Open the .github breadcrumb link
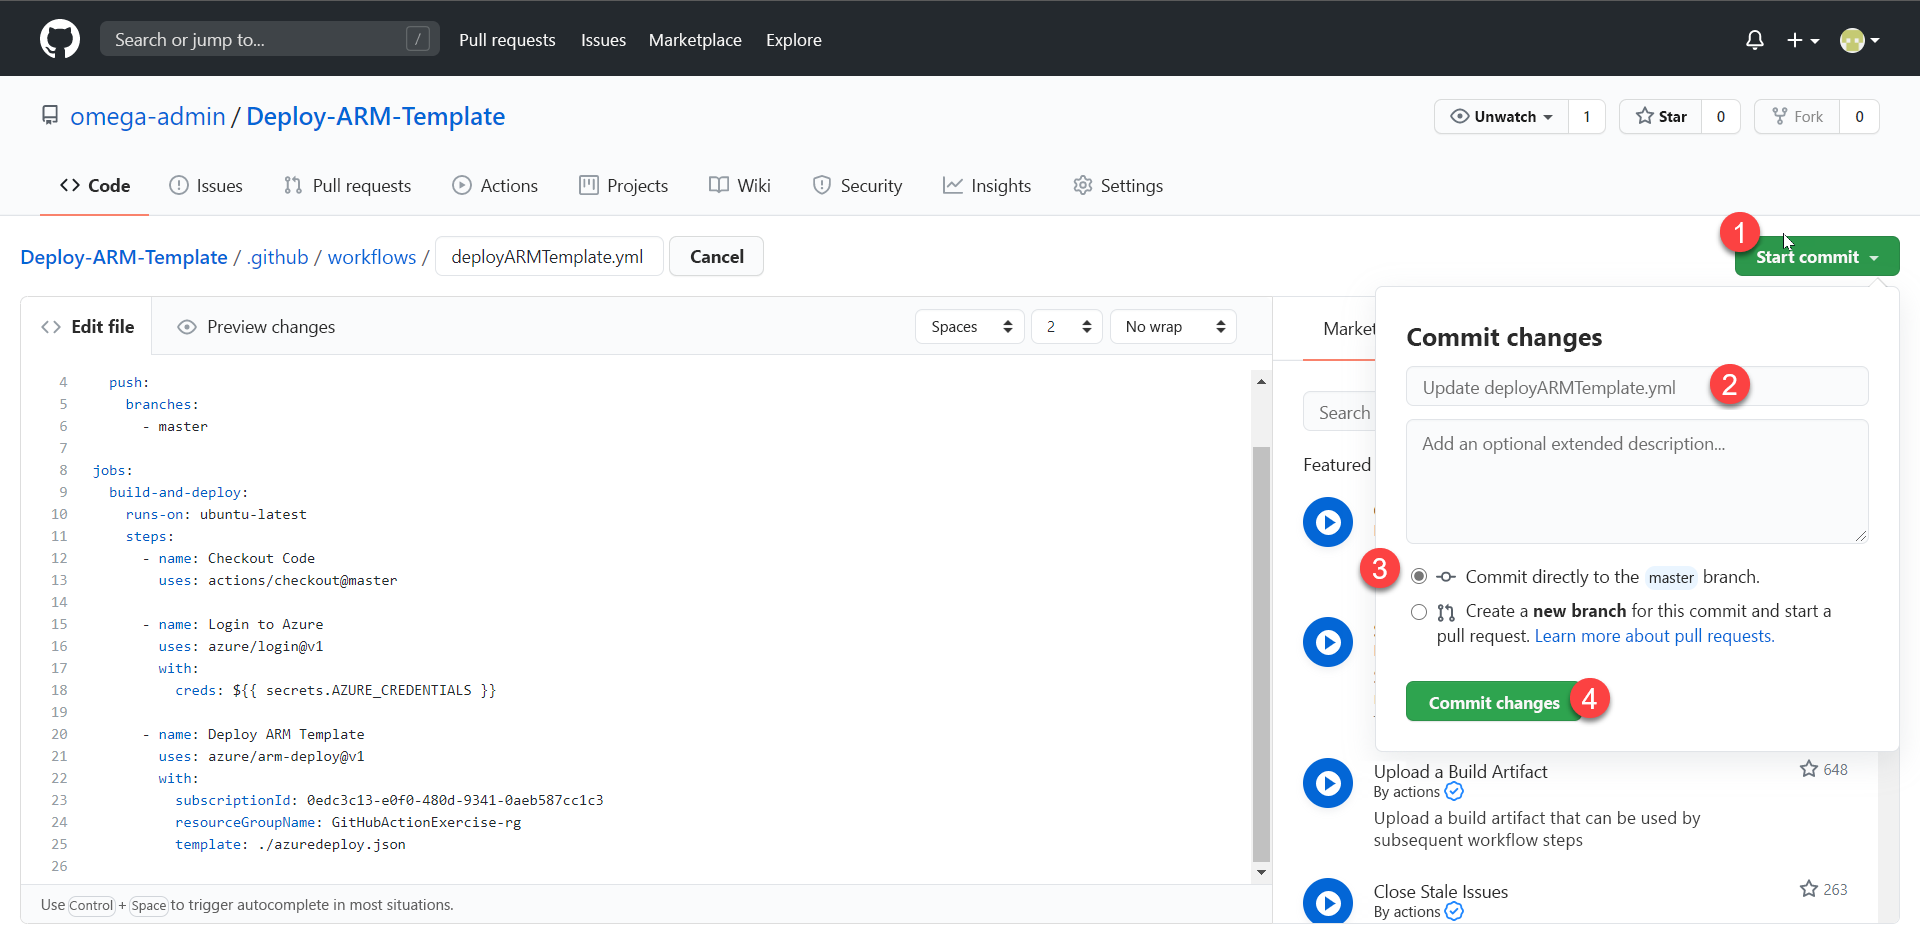The height and width of the screenshot is (942, 1920). 278,257
